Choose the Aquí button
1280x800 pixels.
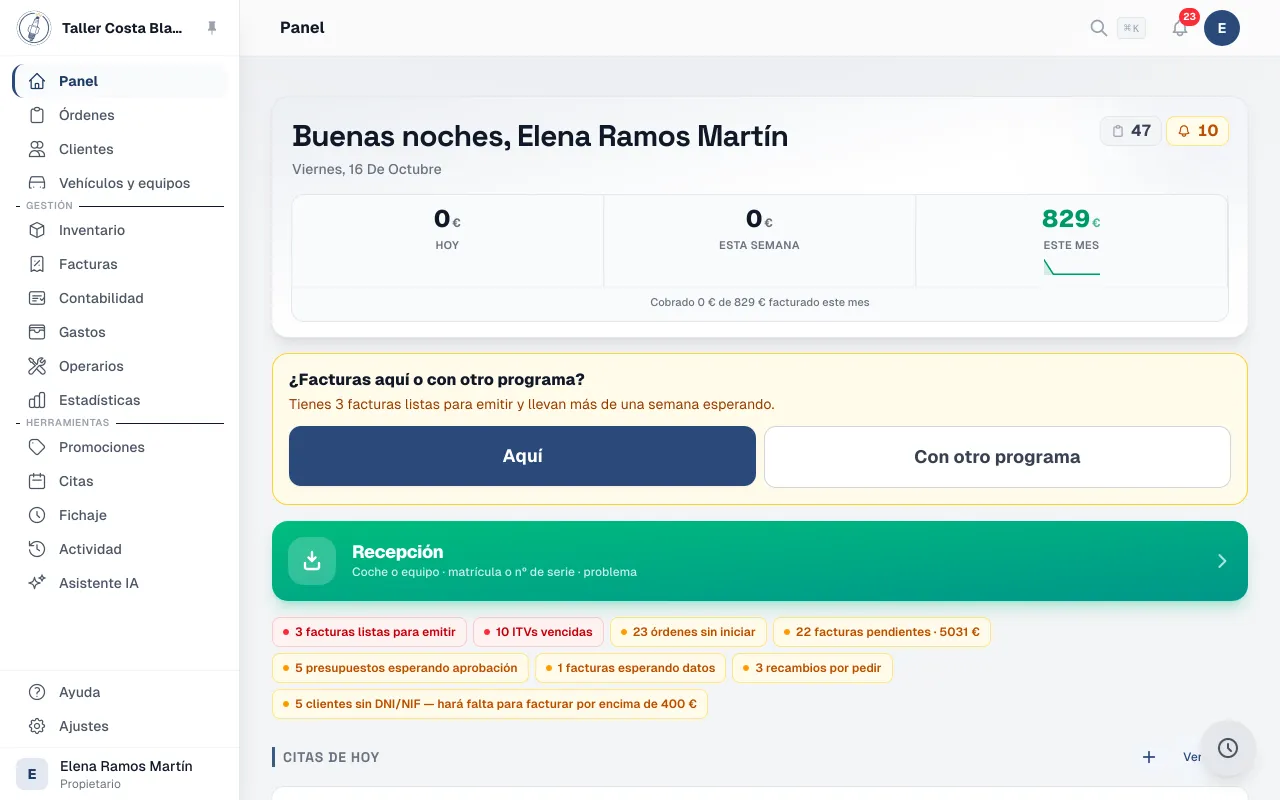(522, 456)
